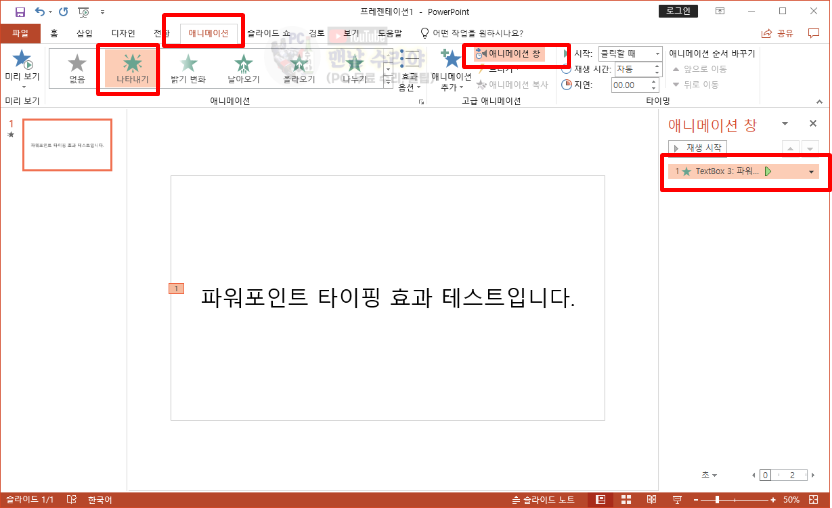The image size is (832, 508).
Task: Click the 어떤 작업을 원하시나요 search box
Action: 472,33
